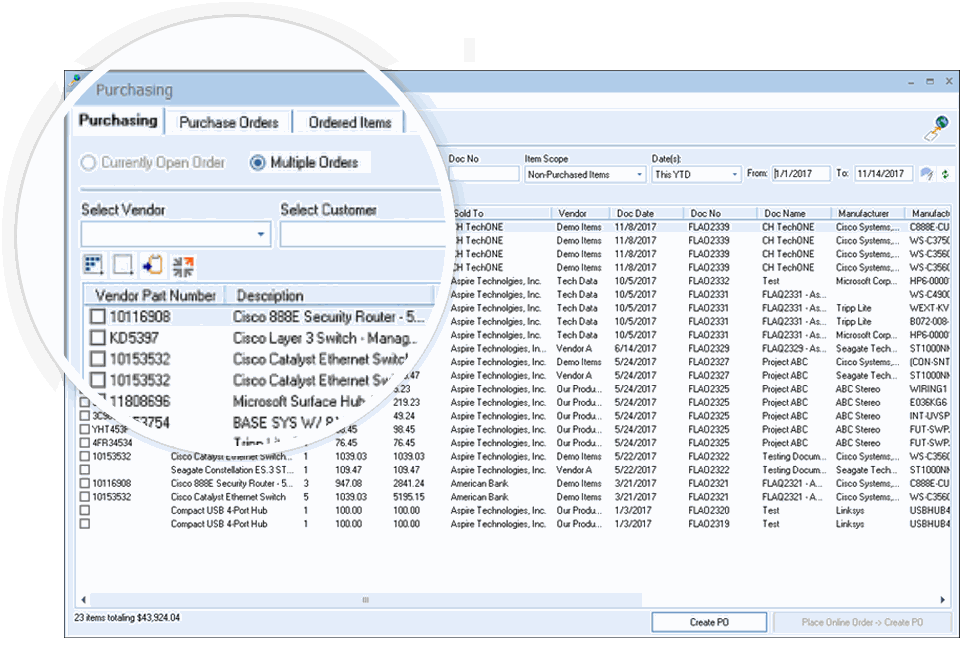969x647 pixels.
Task: Switch to the Purchase Orders tab
Action: click(x=228, y=122)
